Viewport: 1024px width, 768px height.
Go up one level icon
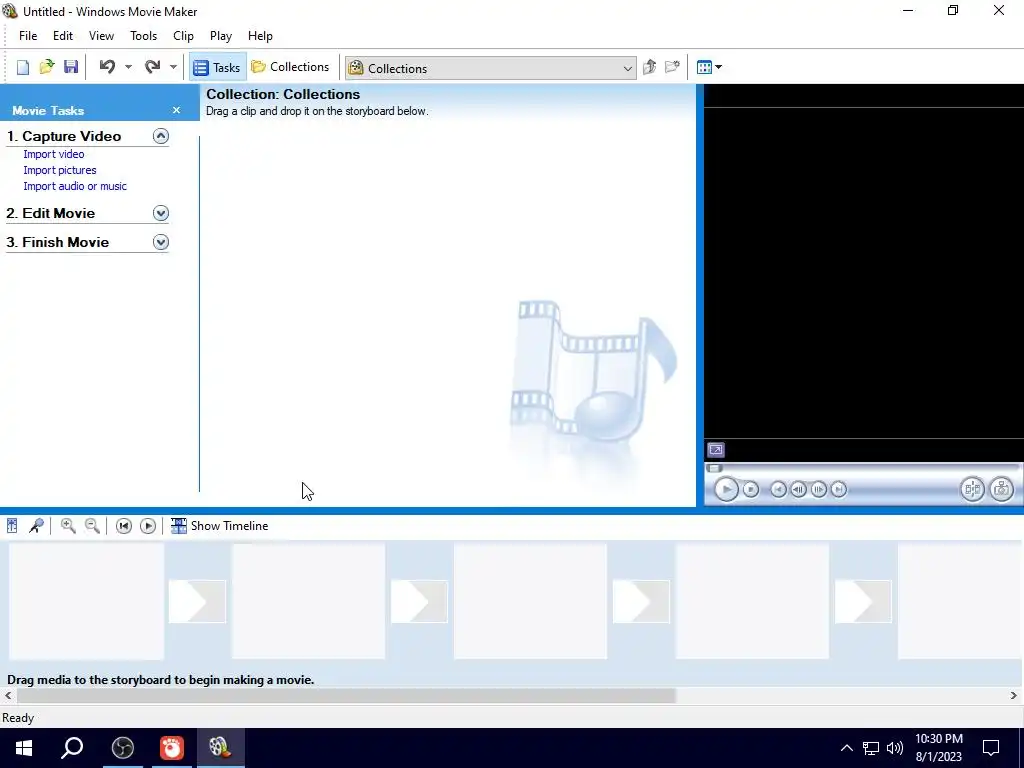coord(649,67)
